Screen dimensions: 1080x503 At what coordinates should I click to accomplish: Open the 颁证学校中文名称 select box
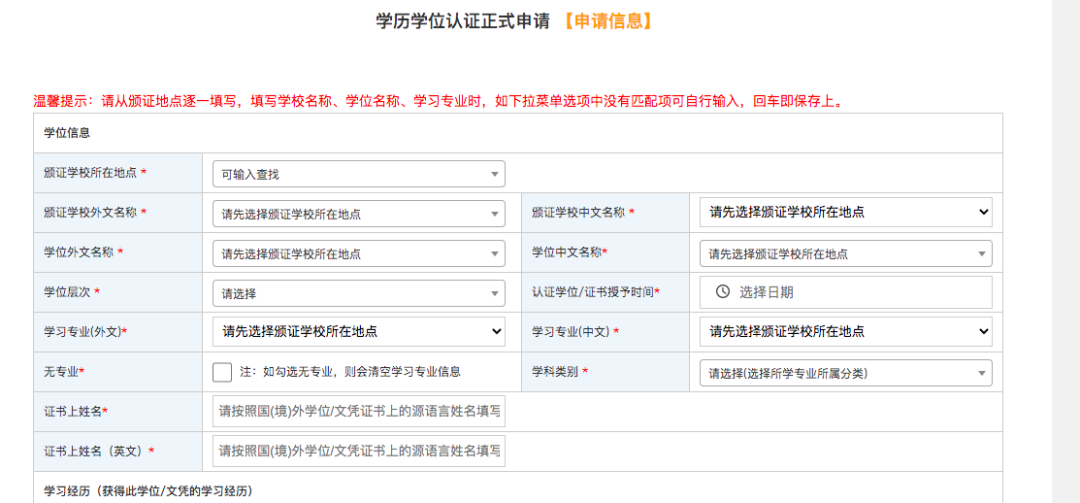click(x=845, y=212)
